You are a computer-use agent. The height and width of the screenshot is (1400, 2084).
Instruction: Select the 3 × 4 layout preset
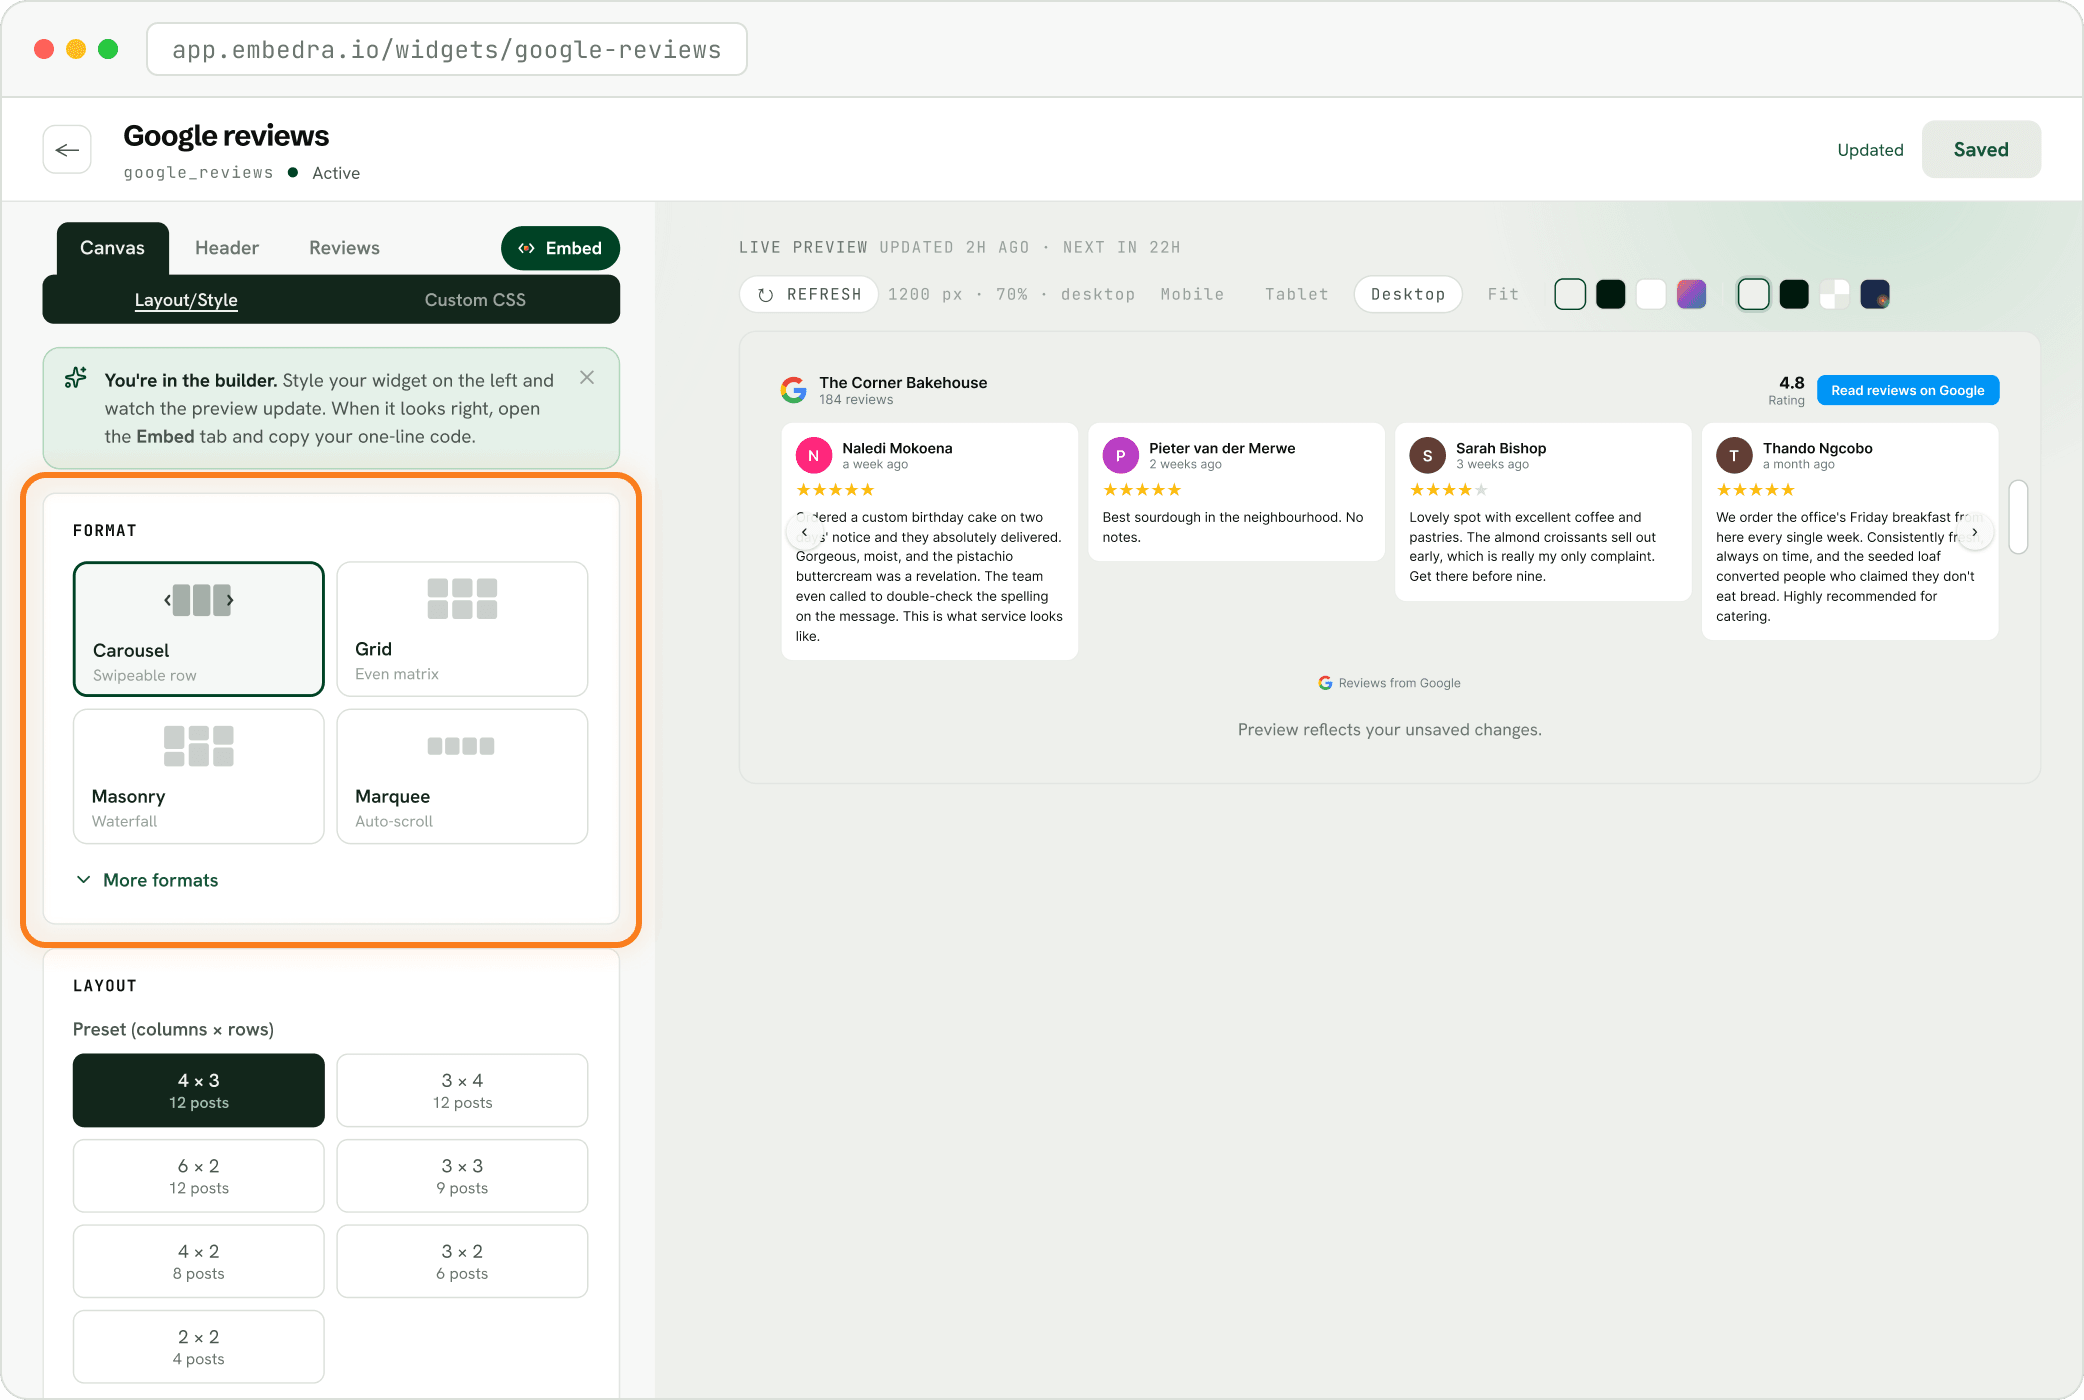(462, 1090)
